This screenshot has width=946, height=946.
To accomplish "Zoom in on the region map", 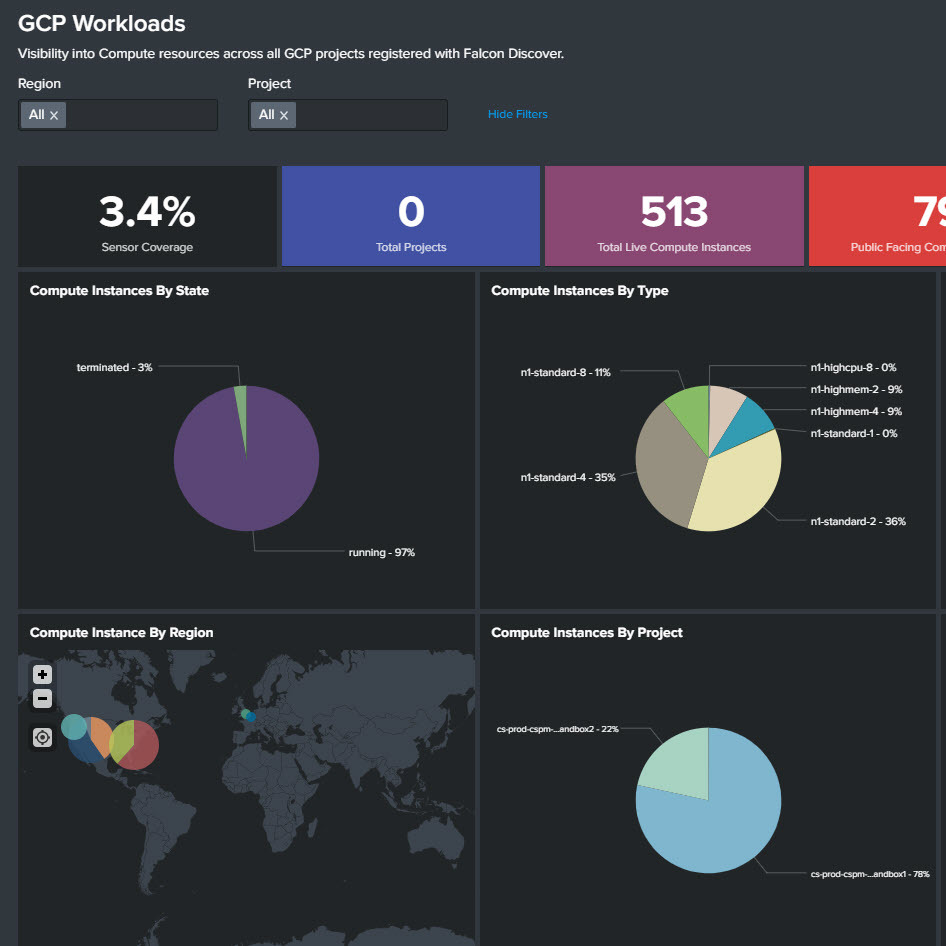I will pyautogui.click(x=43, y=674).
